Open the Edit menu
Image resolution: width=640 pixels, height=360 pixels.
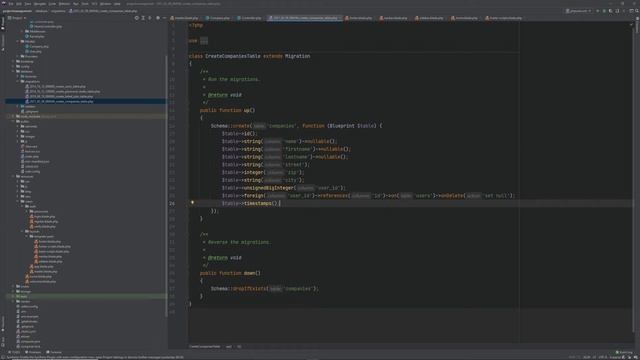(19, 4)
